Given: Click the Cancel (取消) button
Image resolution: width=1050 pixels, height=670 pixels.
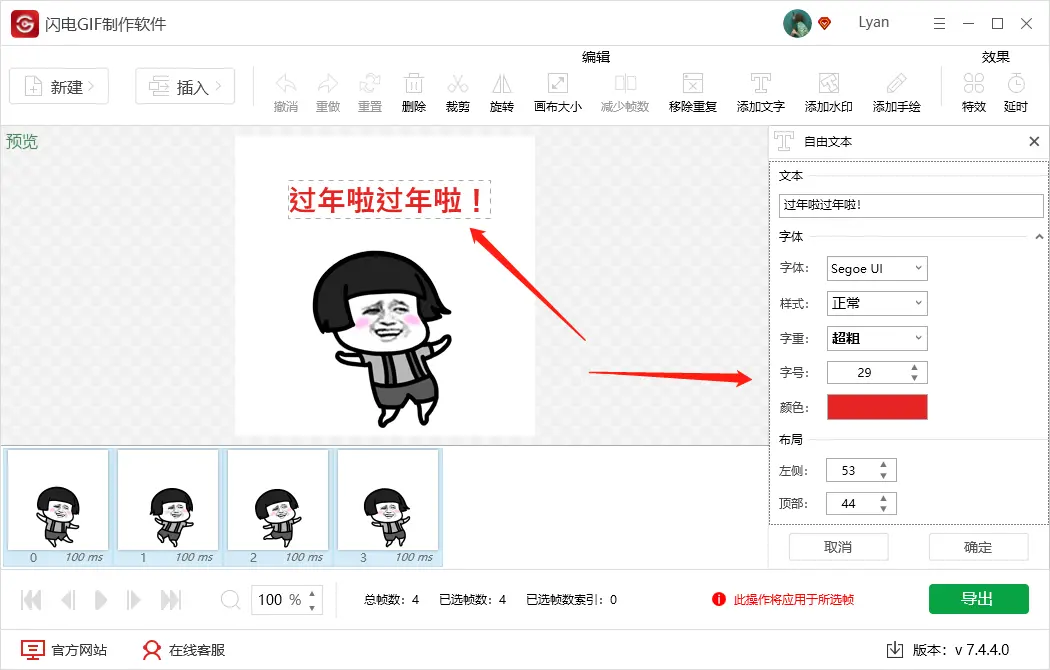Looking at the screenshot, I should 838,547.
